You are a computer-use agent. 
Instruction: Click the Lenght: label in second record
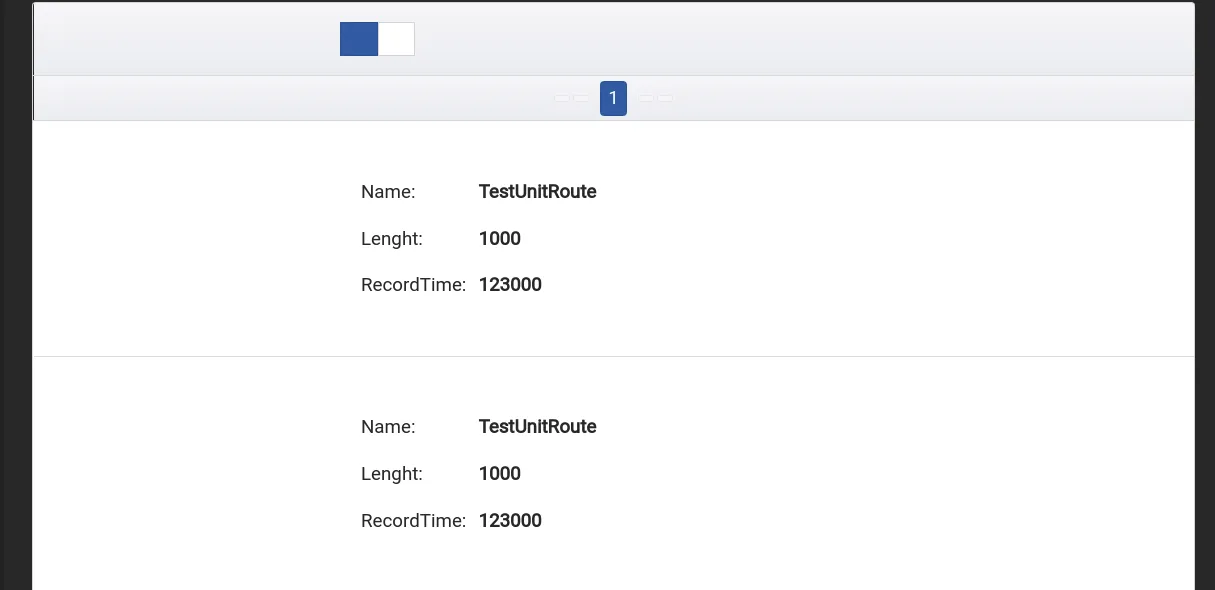pyautogui.click(x=391, y=473)
